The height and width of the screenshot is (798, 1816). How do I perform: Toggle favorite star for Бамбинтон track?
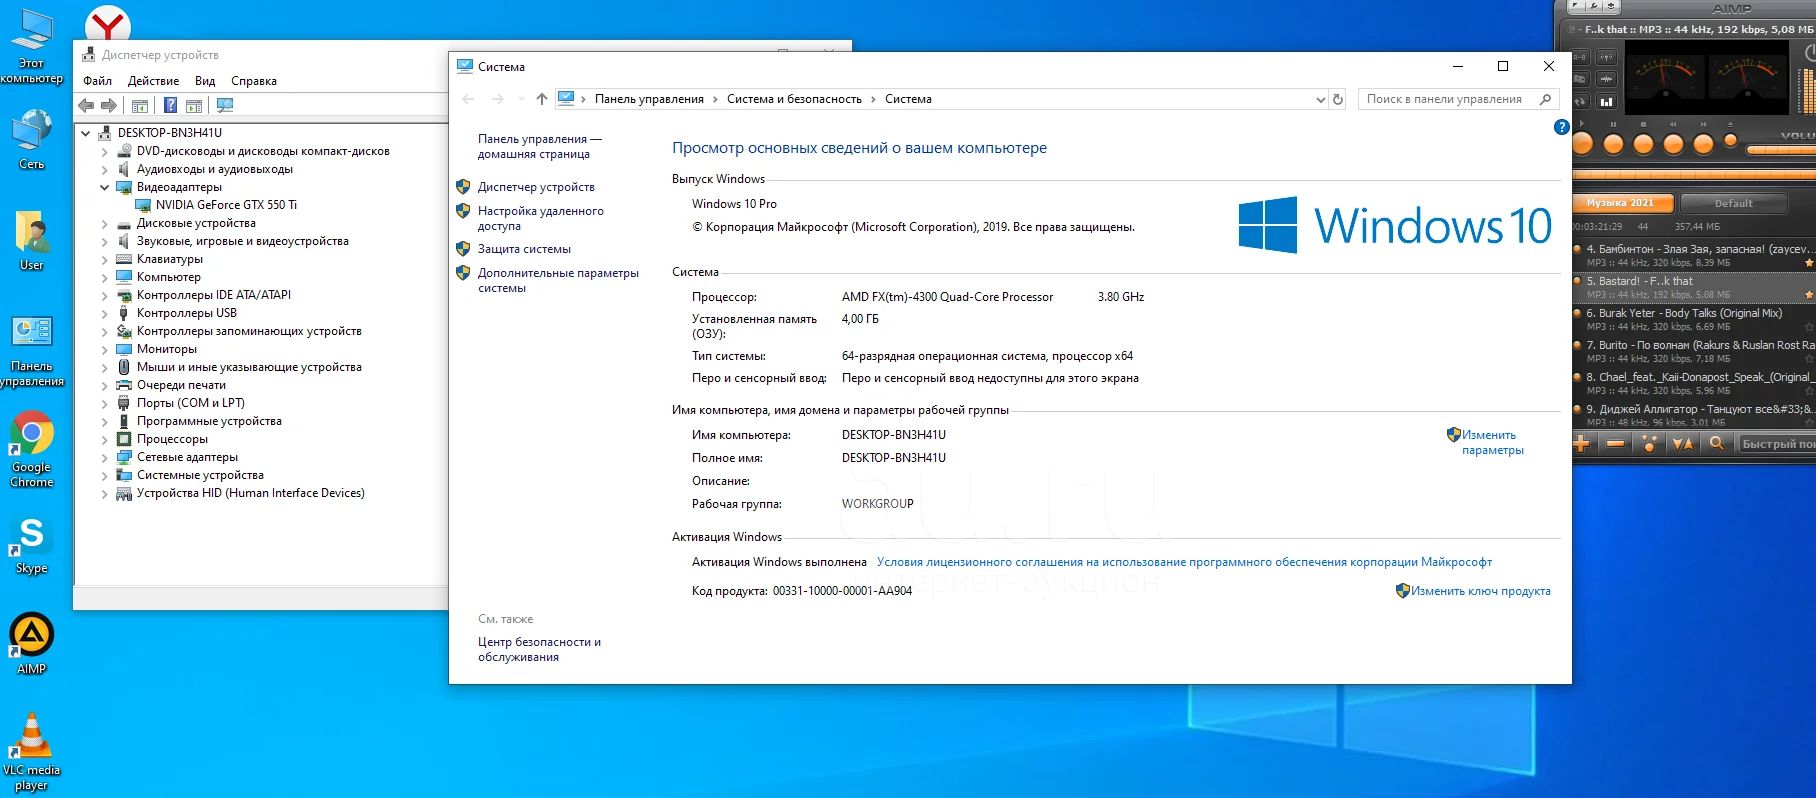[1809, 263]
